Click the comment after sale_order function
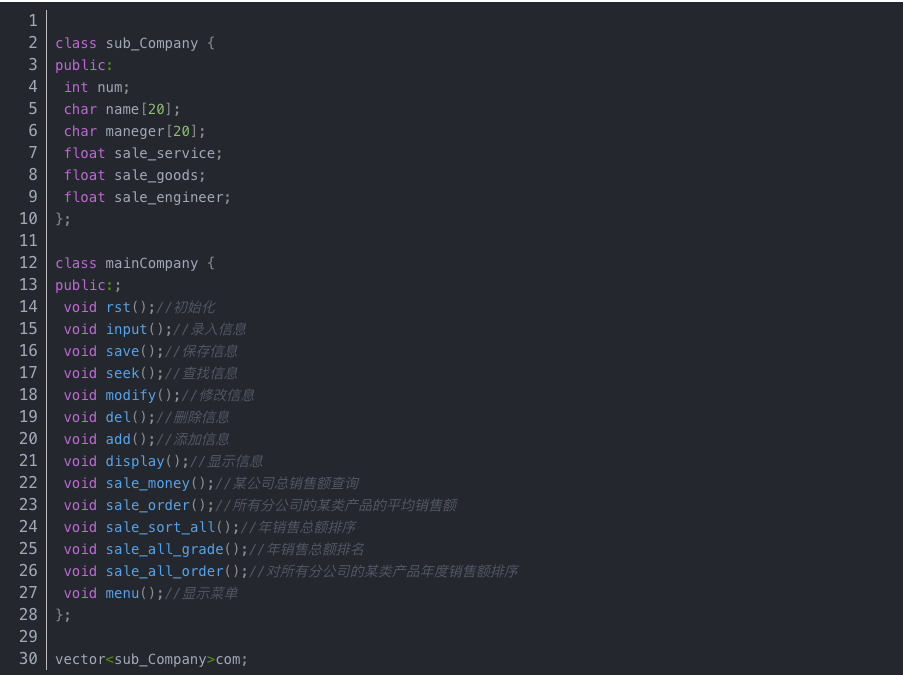 (x=336, y=505)
